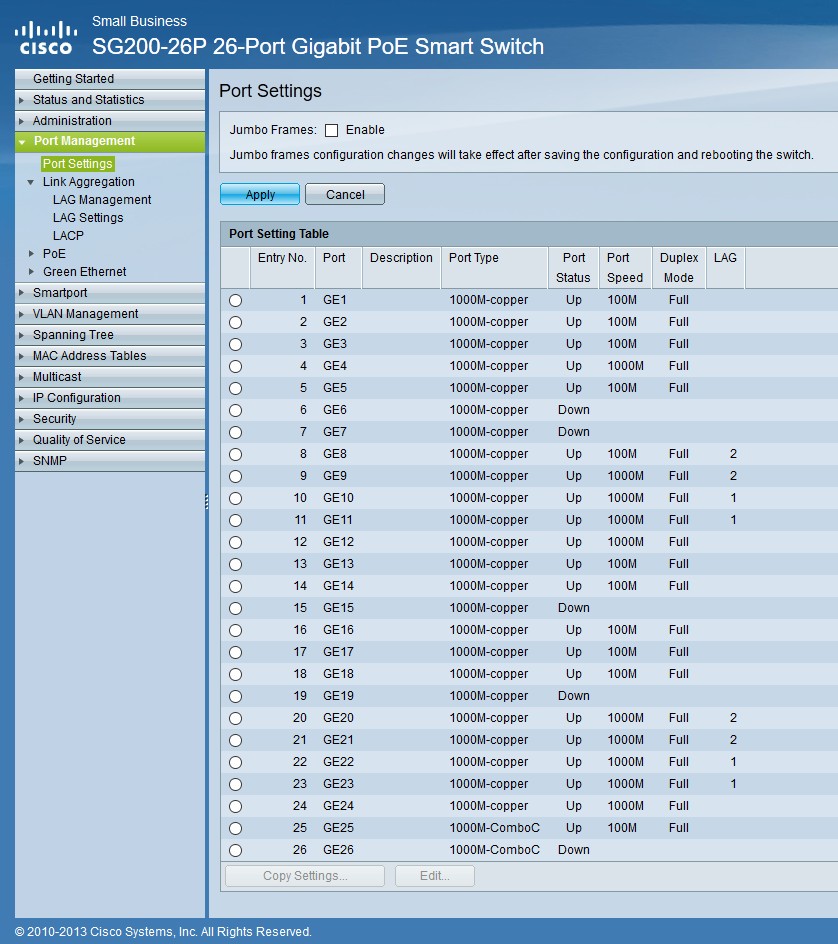Select the radio button for port GE12
Viewport: 838px width, 944px height.
coord(235,542)
